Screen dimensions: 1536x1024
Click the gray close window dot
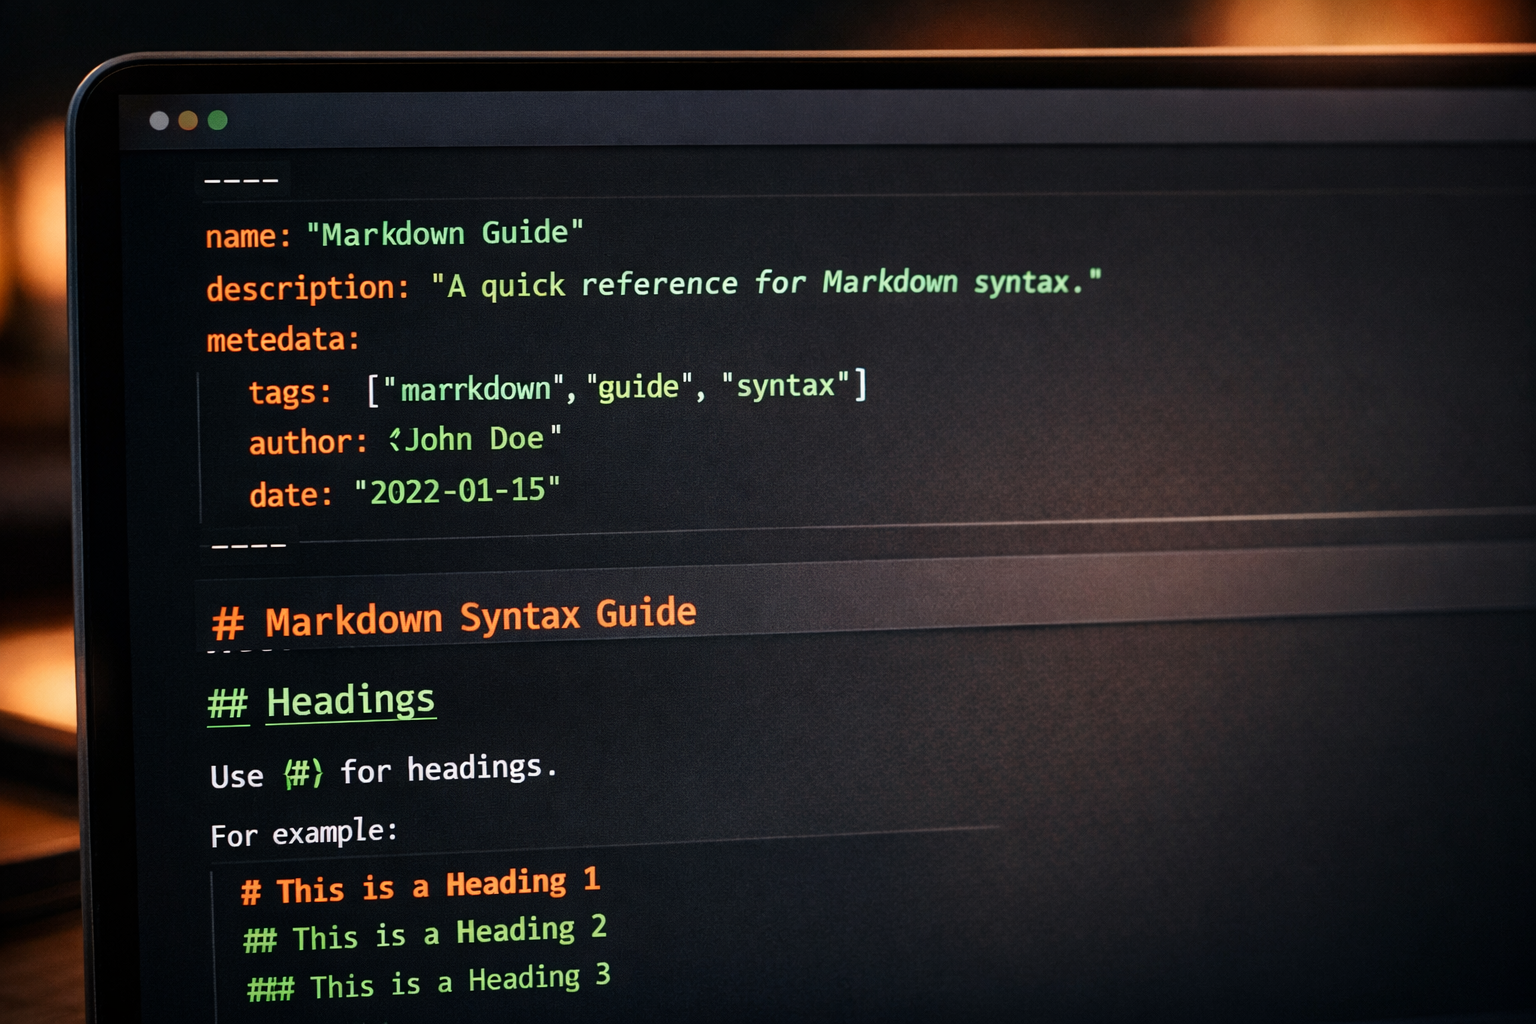(x=159, y=121)
